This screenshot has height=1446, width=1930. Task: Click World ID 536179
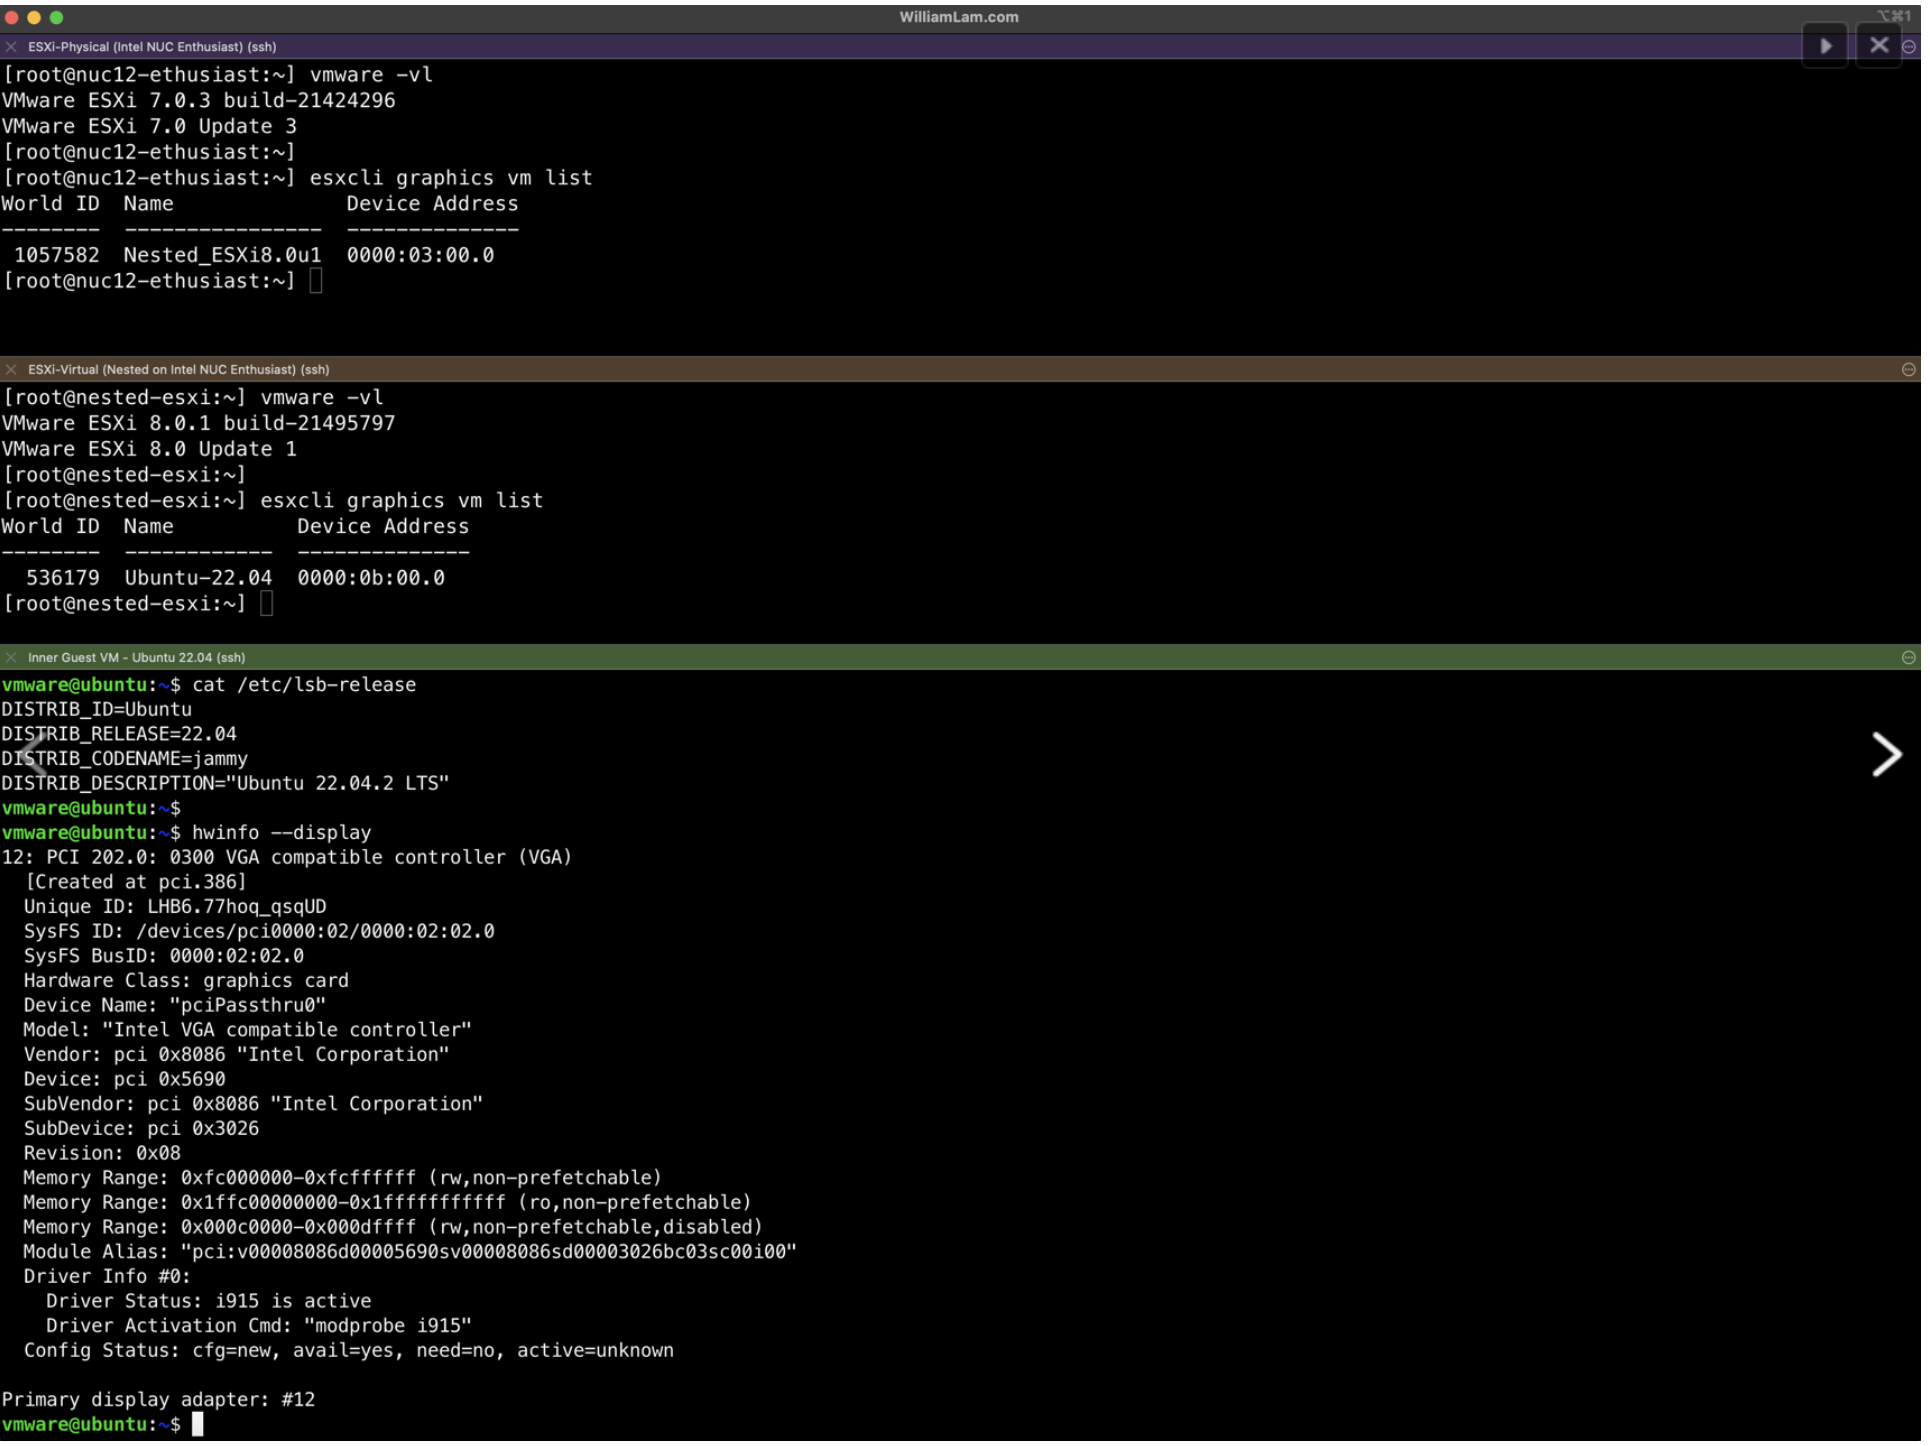coord(63,580)
